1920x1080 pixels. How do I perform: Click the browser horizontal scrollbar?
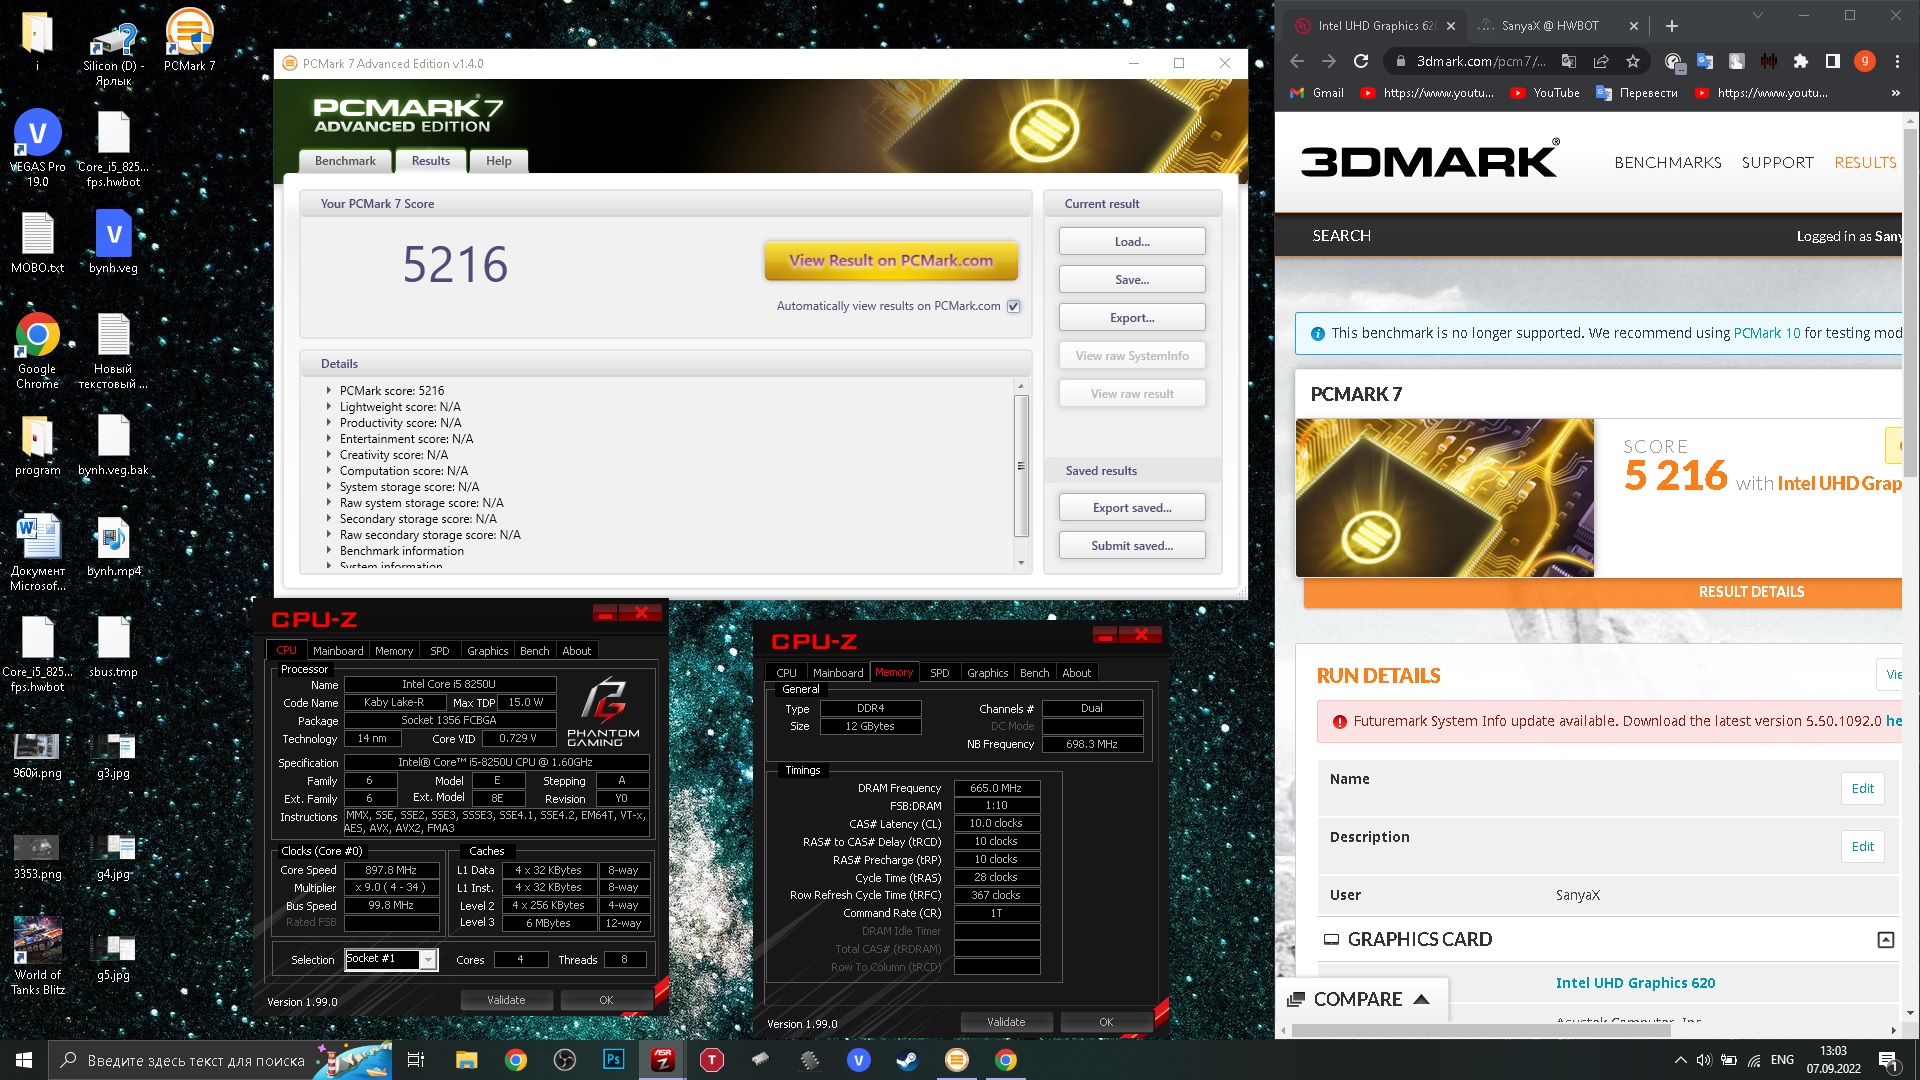coord(1480,1030)
